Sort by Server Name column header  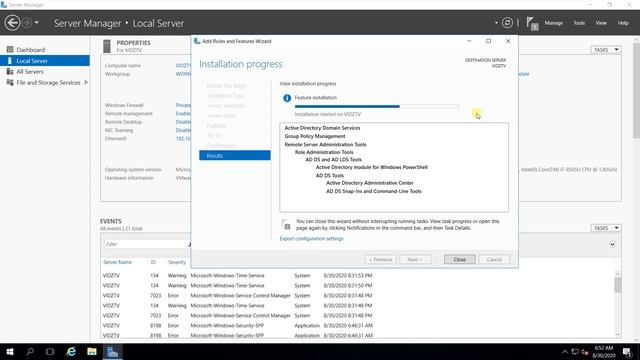click(x=117, y=262)
